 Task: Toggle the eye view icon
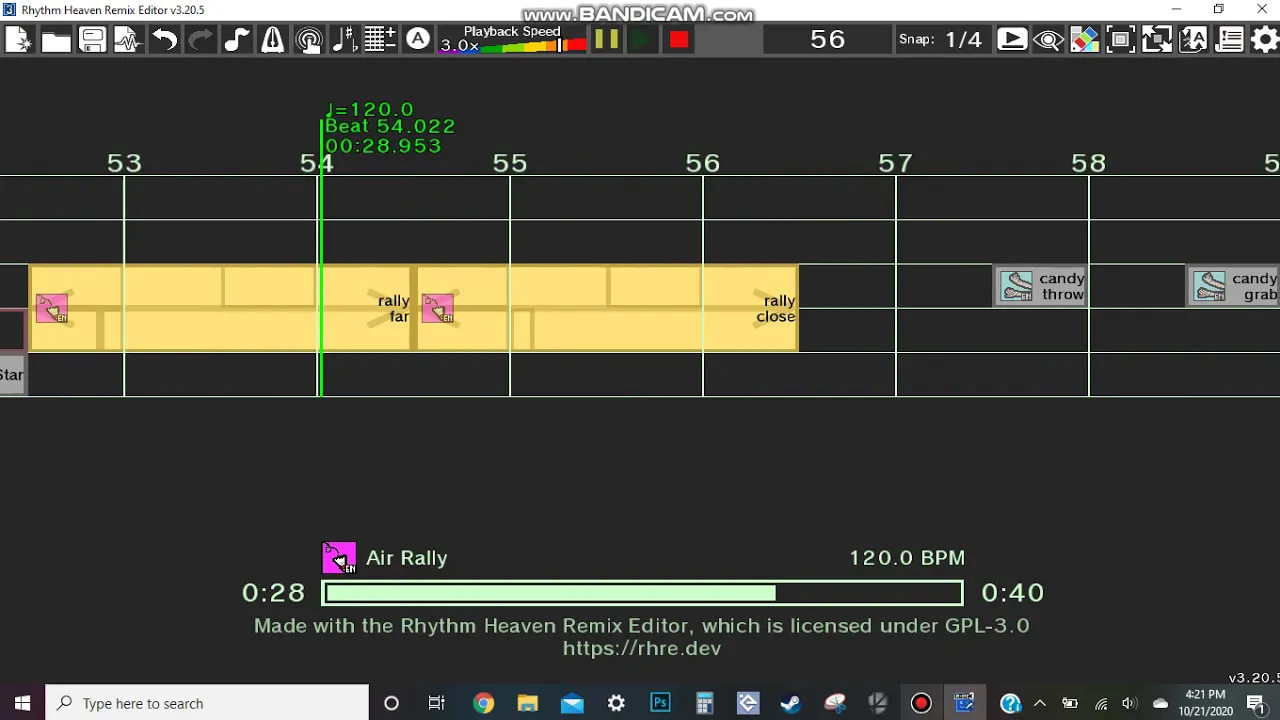[x=1048, y=40]
